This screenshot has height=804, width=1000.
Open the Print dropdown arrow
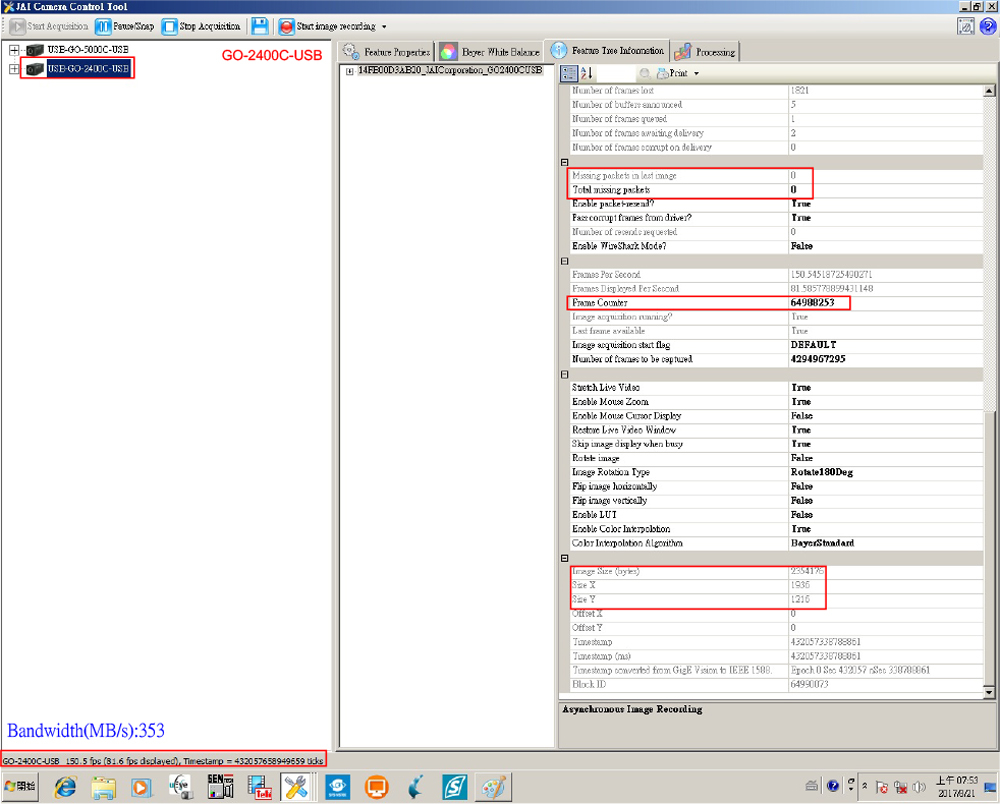tap(696, 73)
